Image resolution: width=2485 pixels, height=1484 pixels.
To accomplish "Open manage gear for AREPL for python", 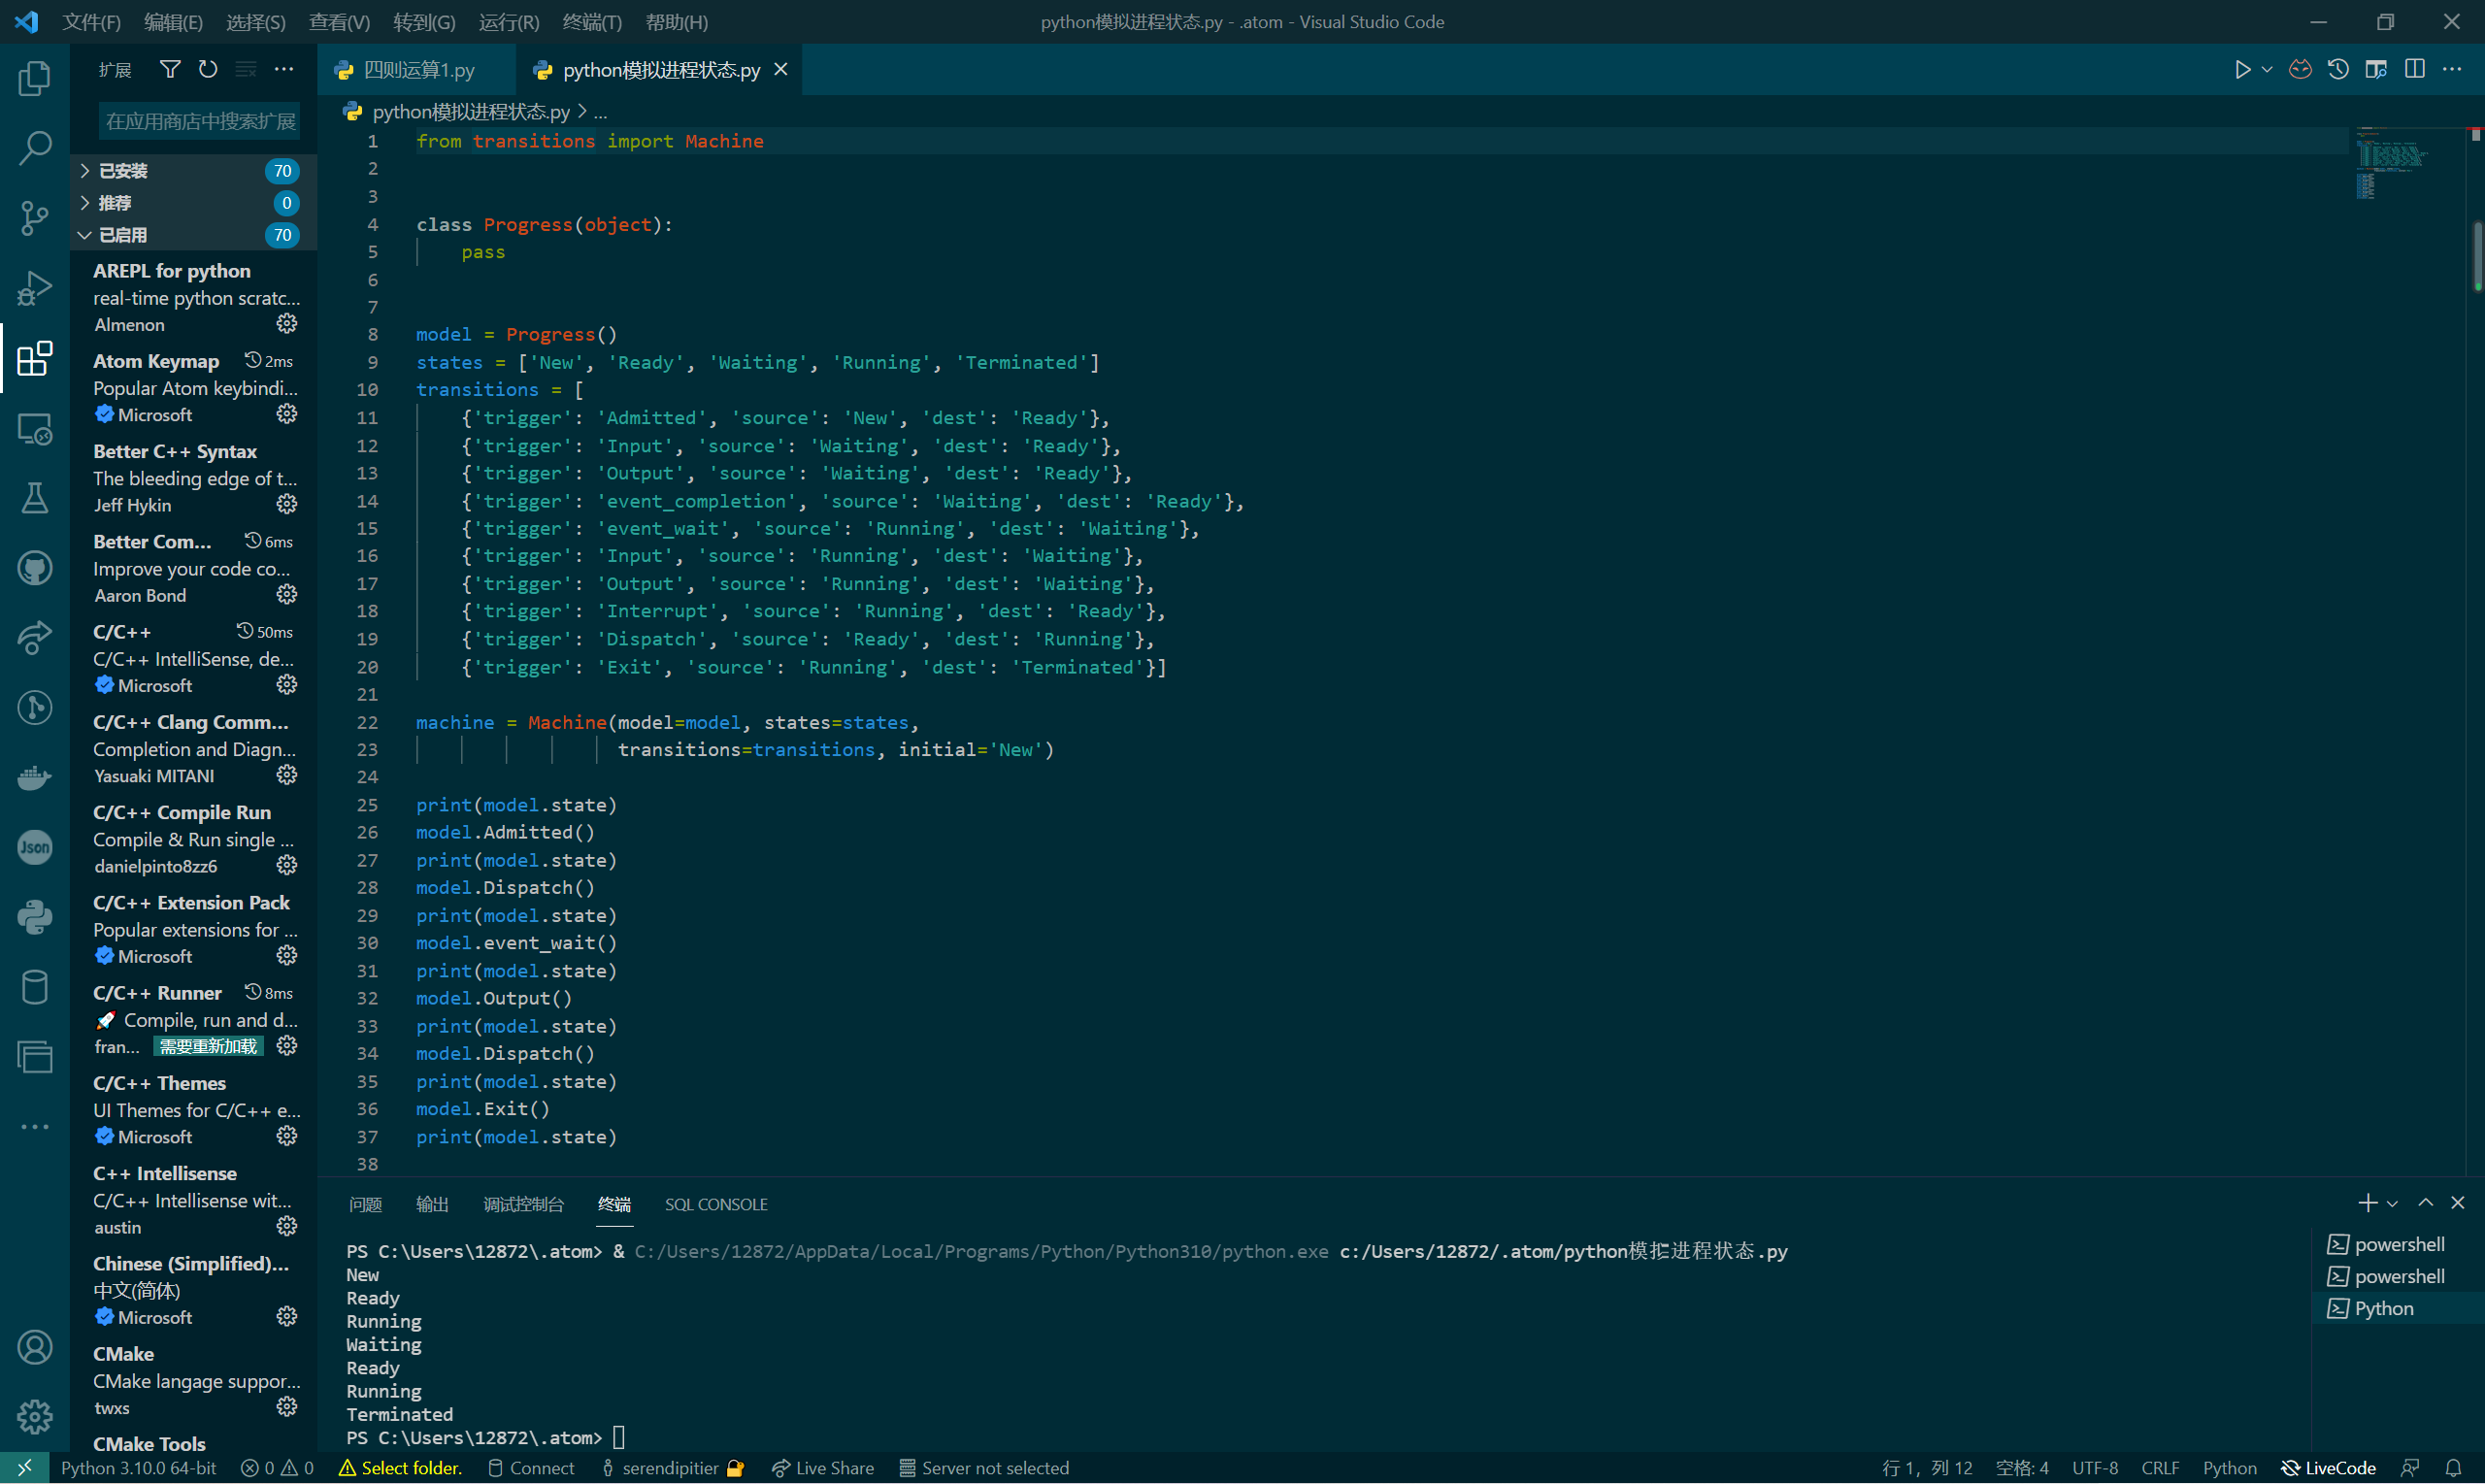I will (287, 324).
